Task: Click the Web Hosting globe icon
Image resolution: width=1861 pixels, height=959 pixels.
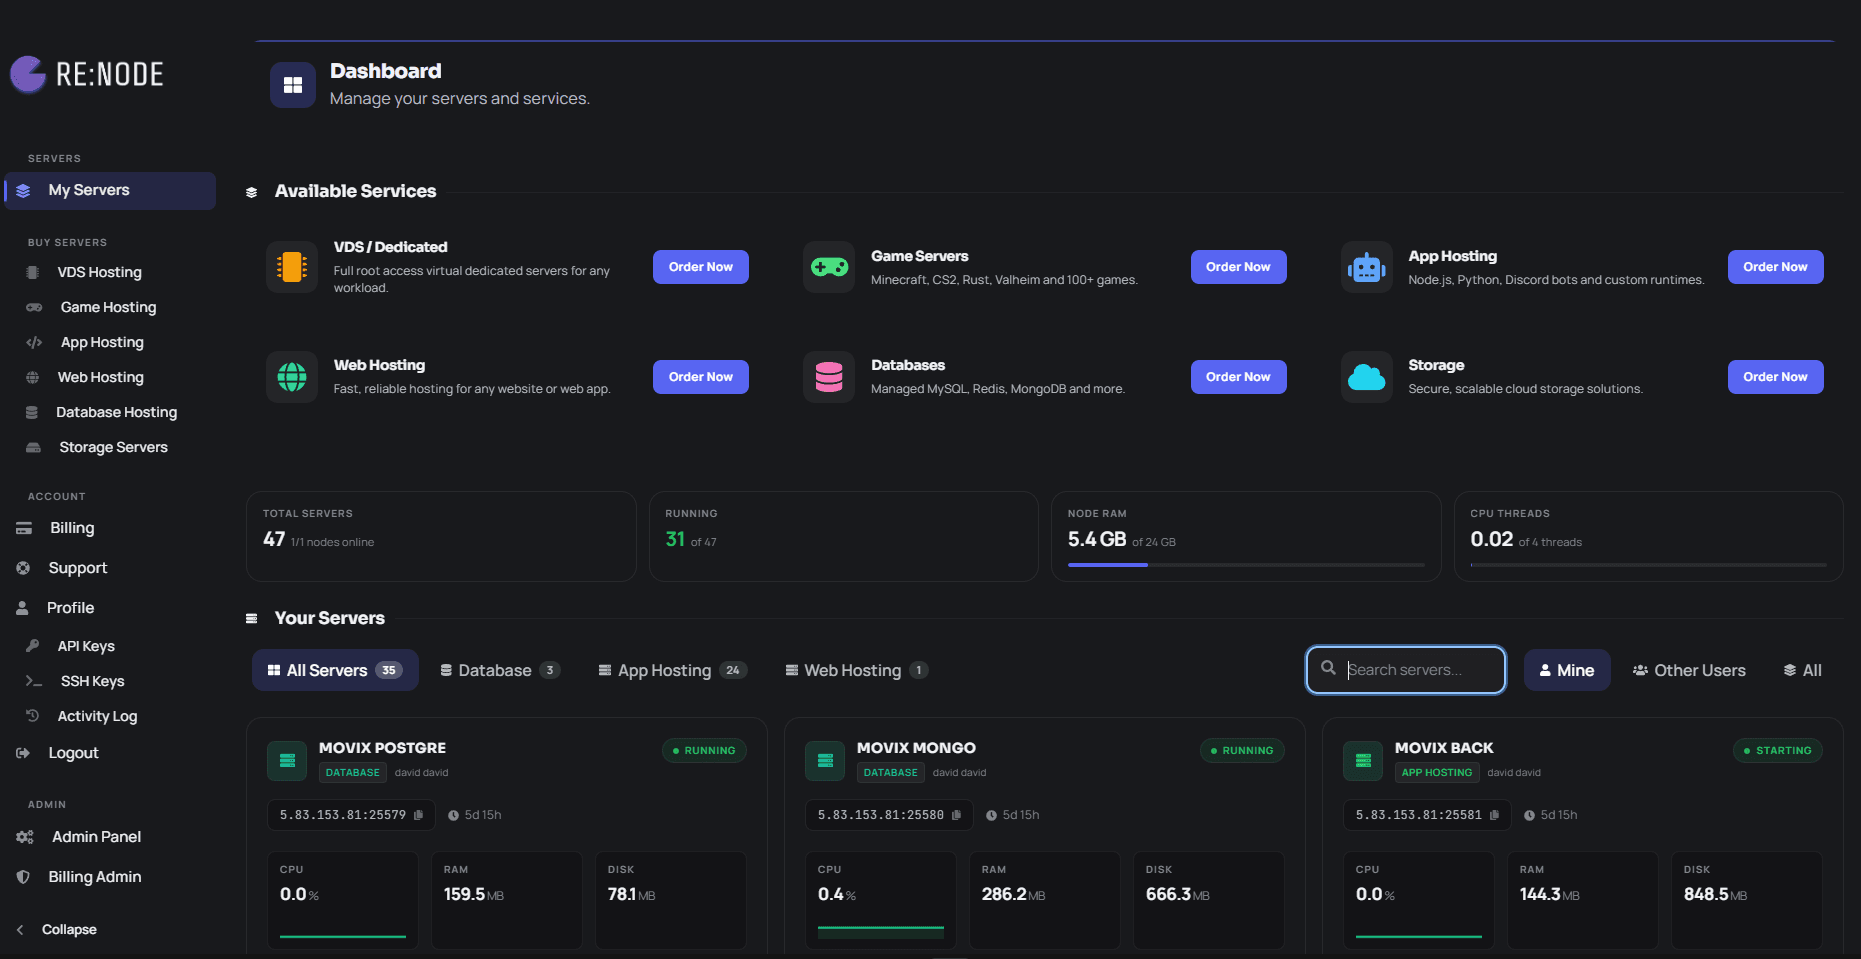Action: (292, 377)
